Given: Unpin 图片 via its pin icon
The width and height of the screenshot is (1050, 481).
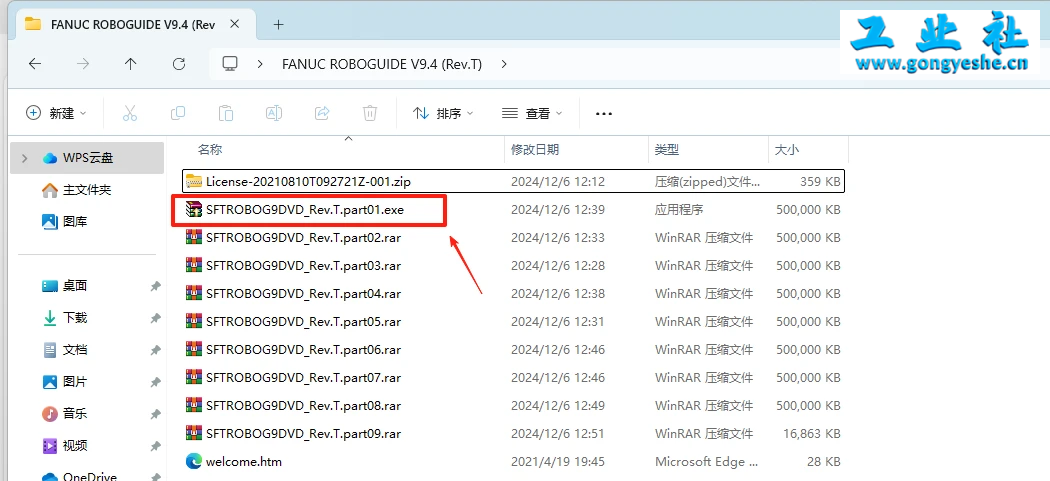Looking at the screenshot, I should click(x=155, y=383).
